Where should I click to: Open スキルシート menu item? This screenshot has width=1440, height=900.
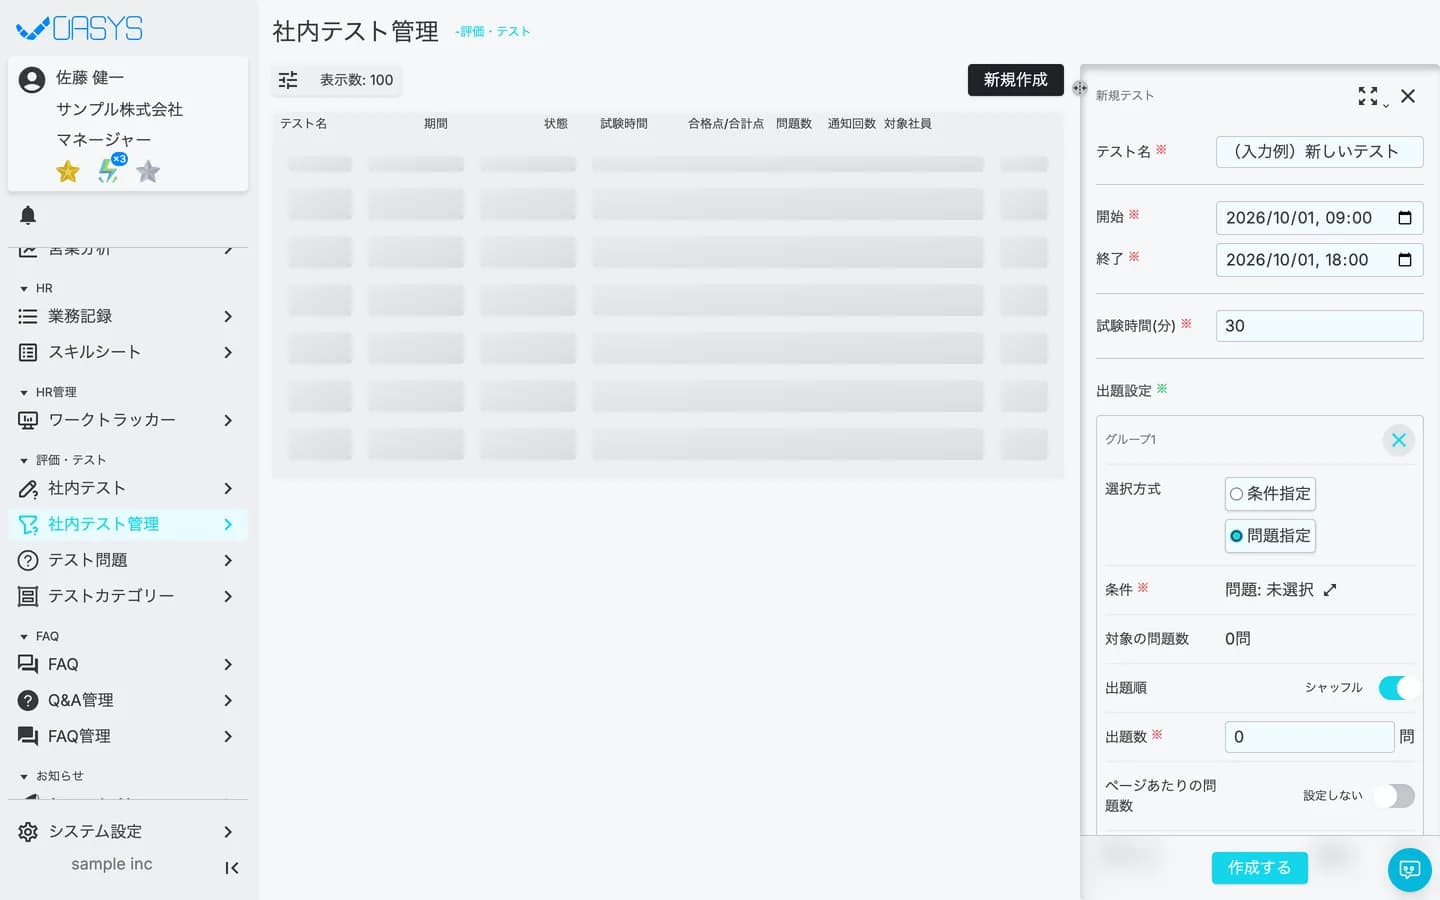128,352
